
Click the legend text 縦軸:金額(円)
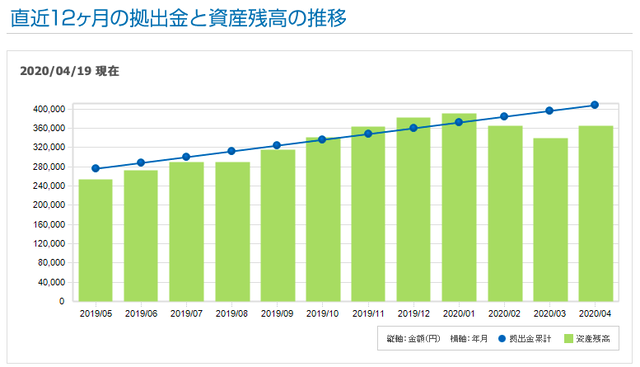click(x=413, y=338)
